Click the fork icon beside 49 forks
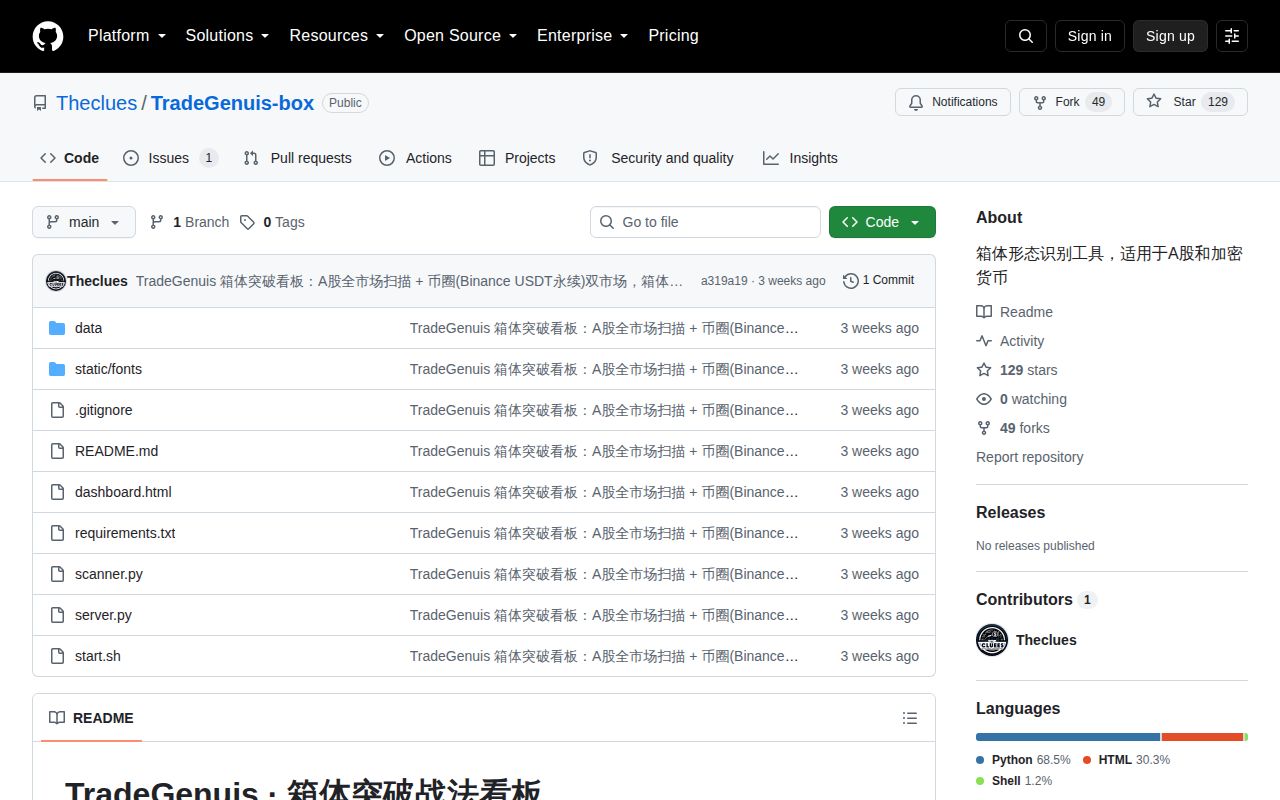Screen dimensions: 1280x800 click(984, 428)
